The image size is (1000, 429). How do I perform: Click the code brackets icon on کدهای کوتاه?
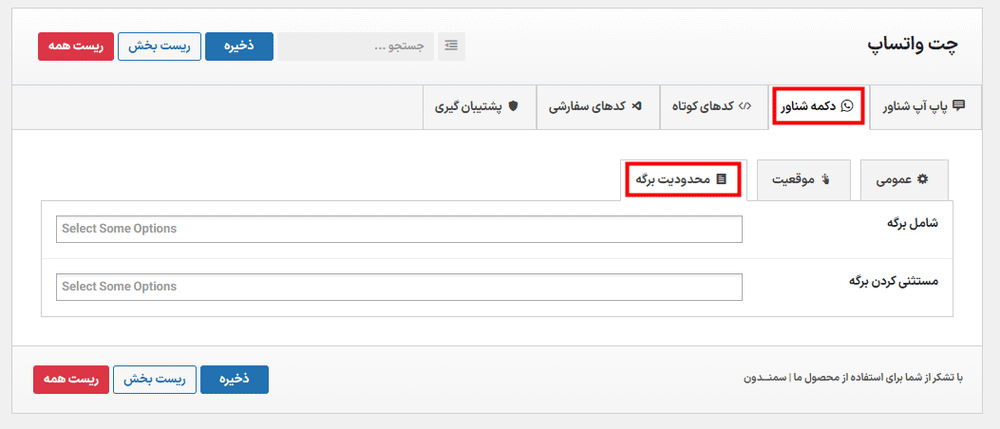pos(745,106)
